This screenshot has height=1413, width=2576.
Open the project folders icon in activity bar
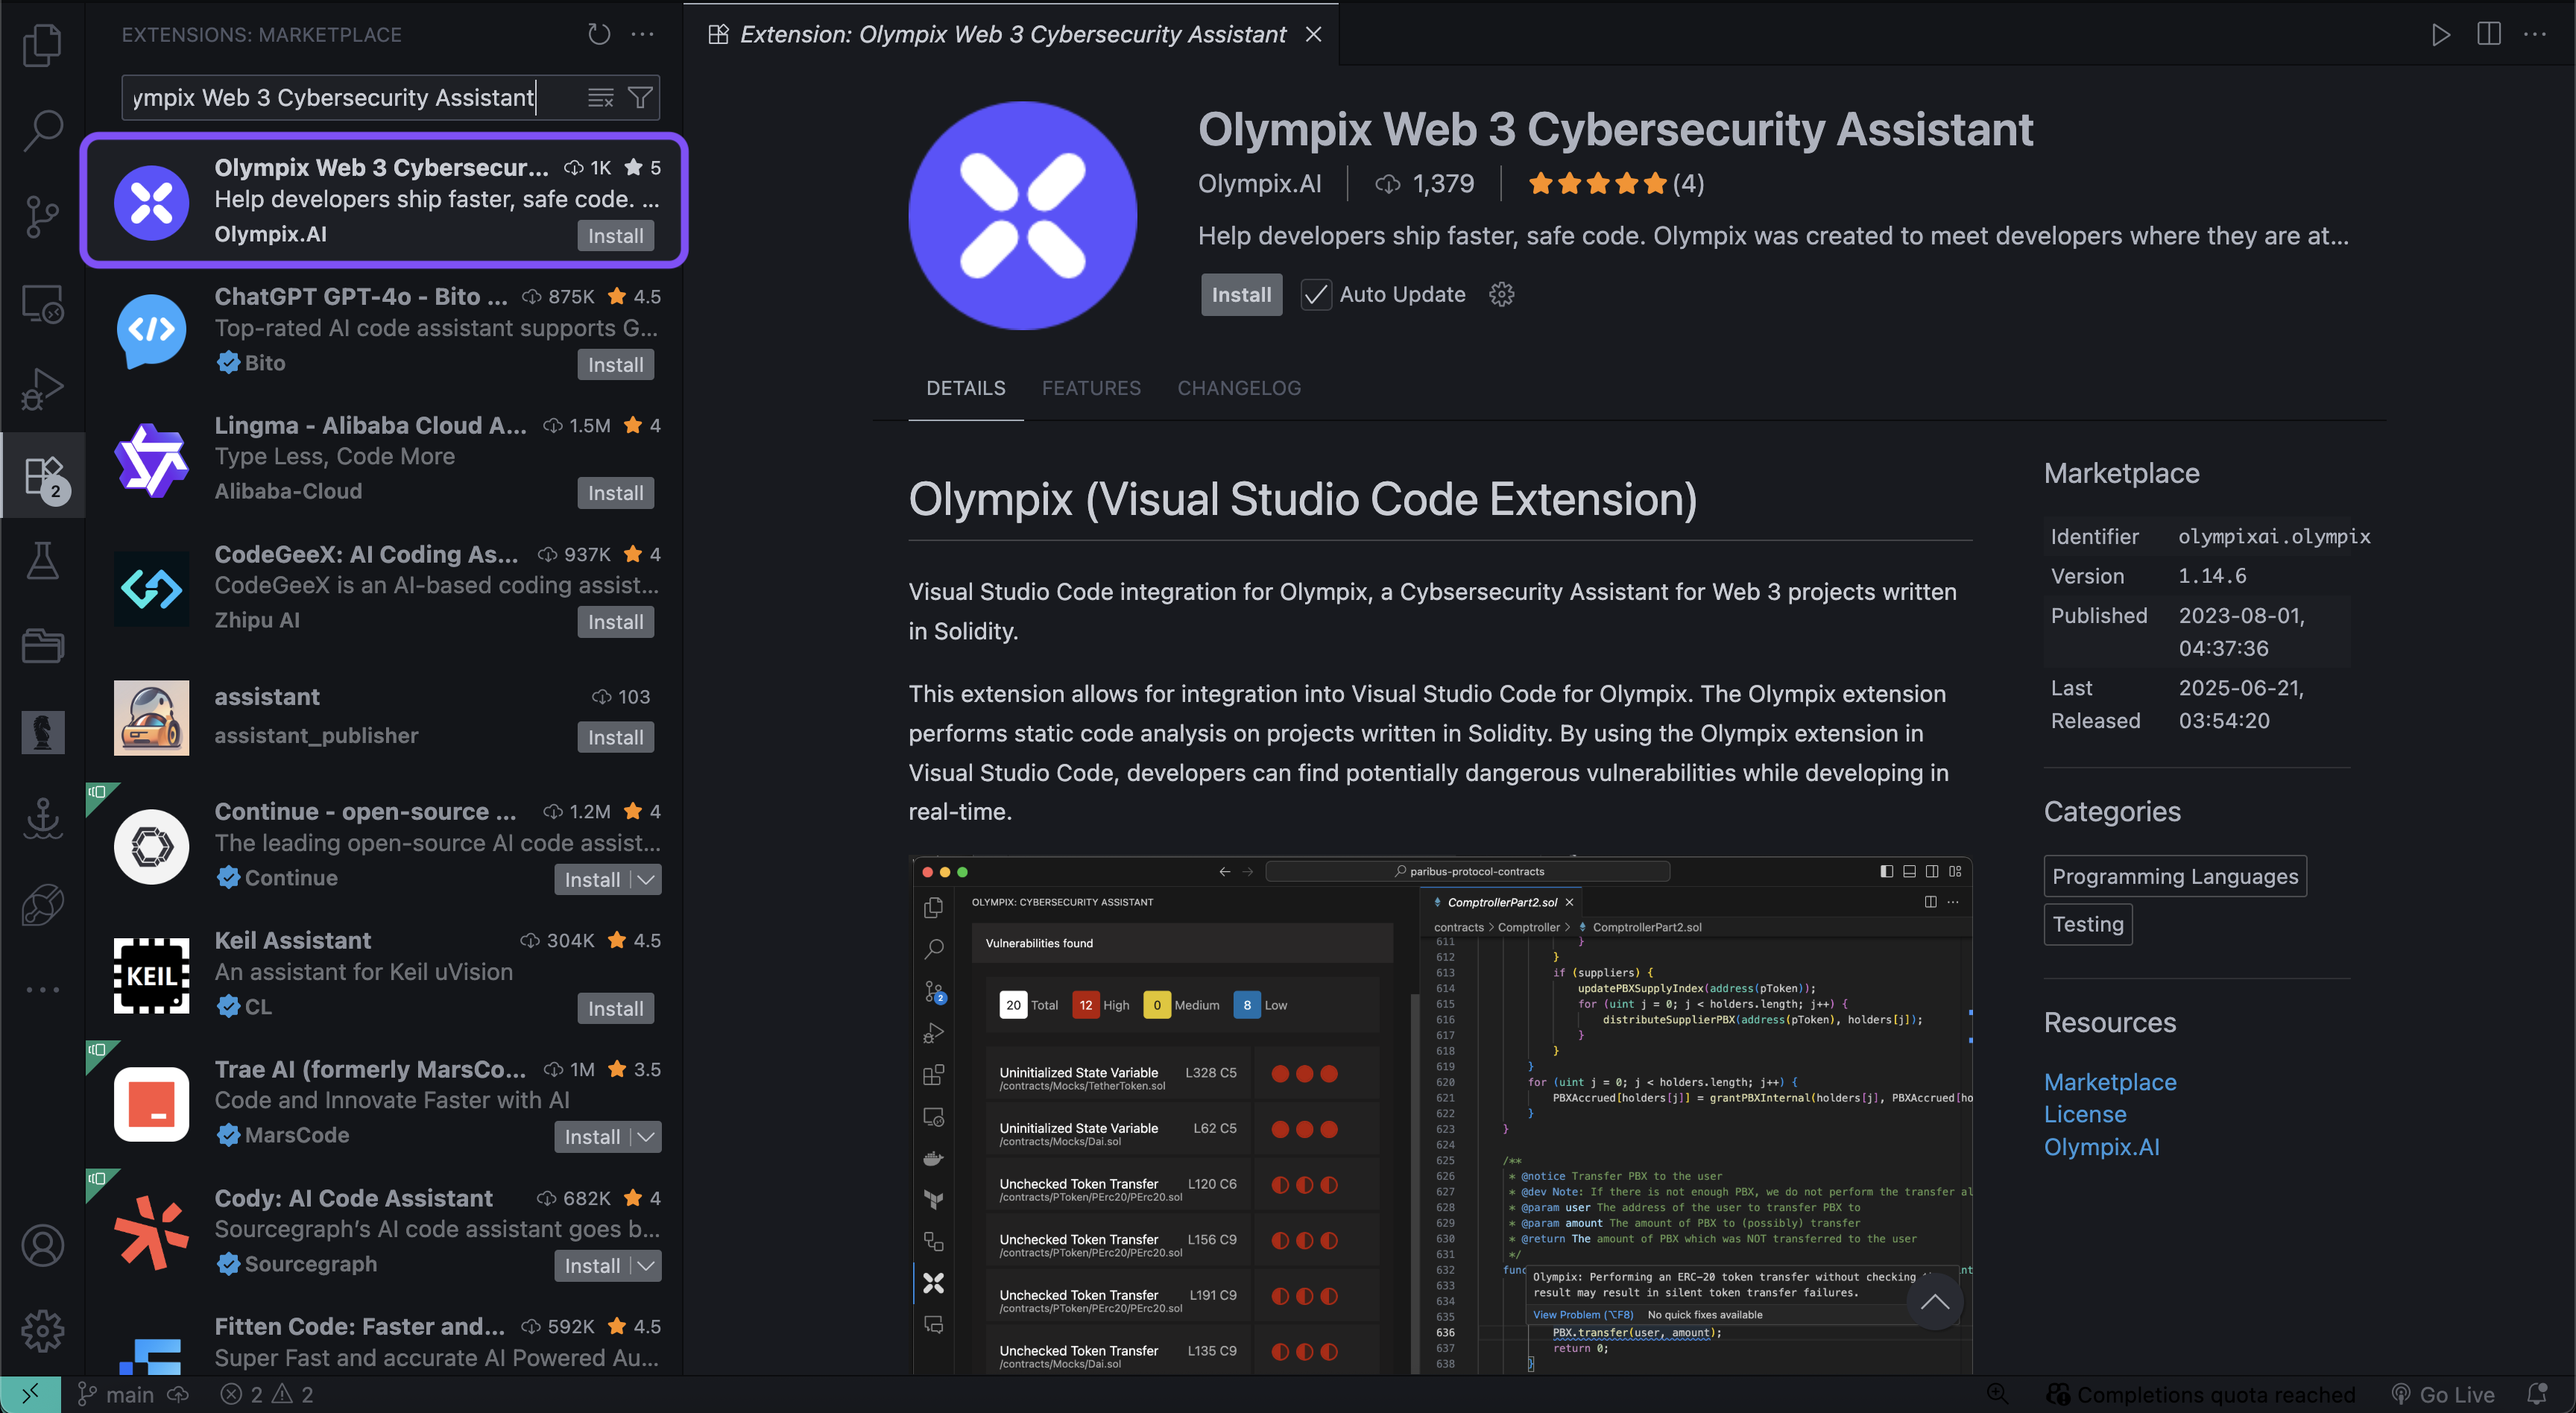tap(42, 646)
